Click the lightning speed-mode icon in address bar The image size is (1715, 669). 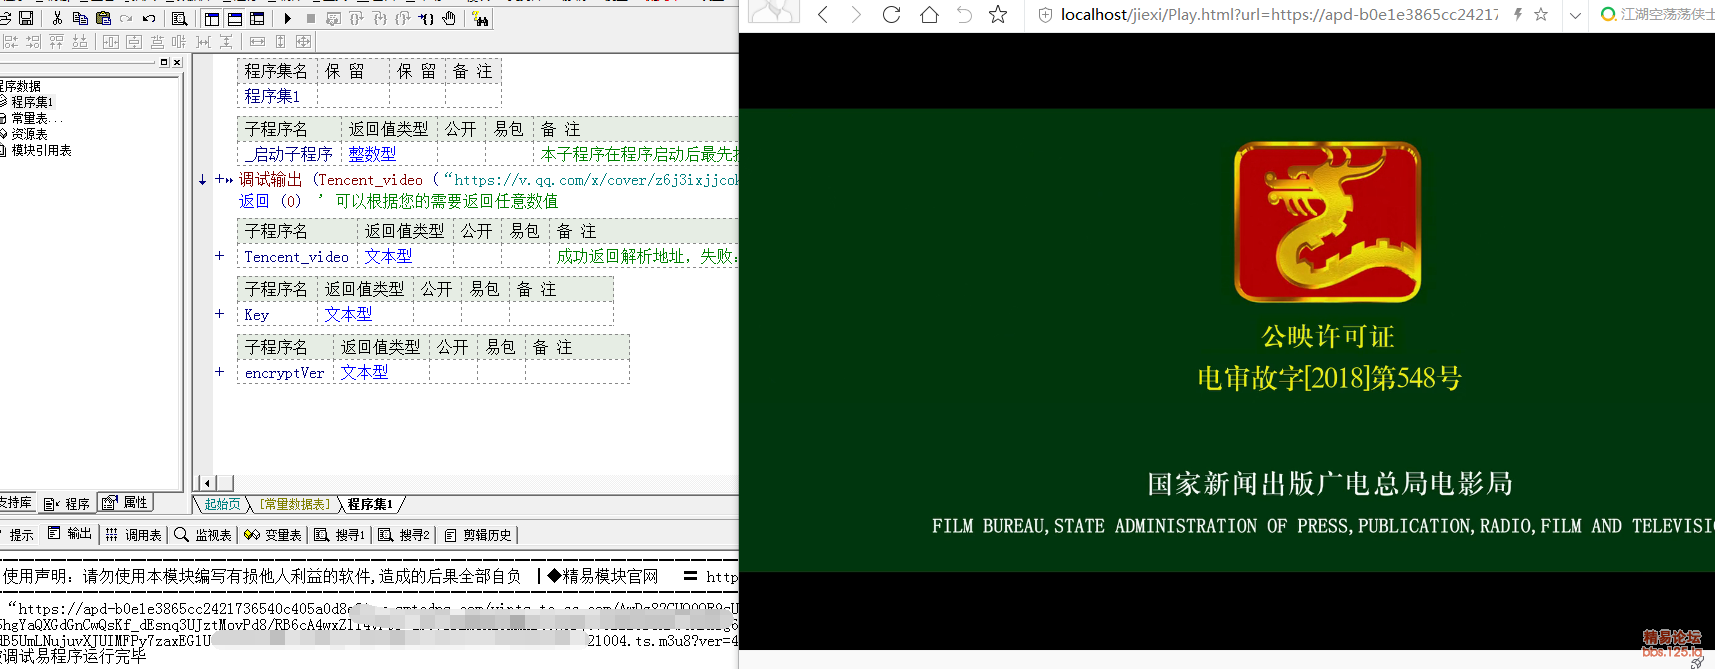click(1518, 14)
